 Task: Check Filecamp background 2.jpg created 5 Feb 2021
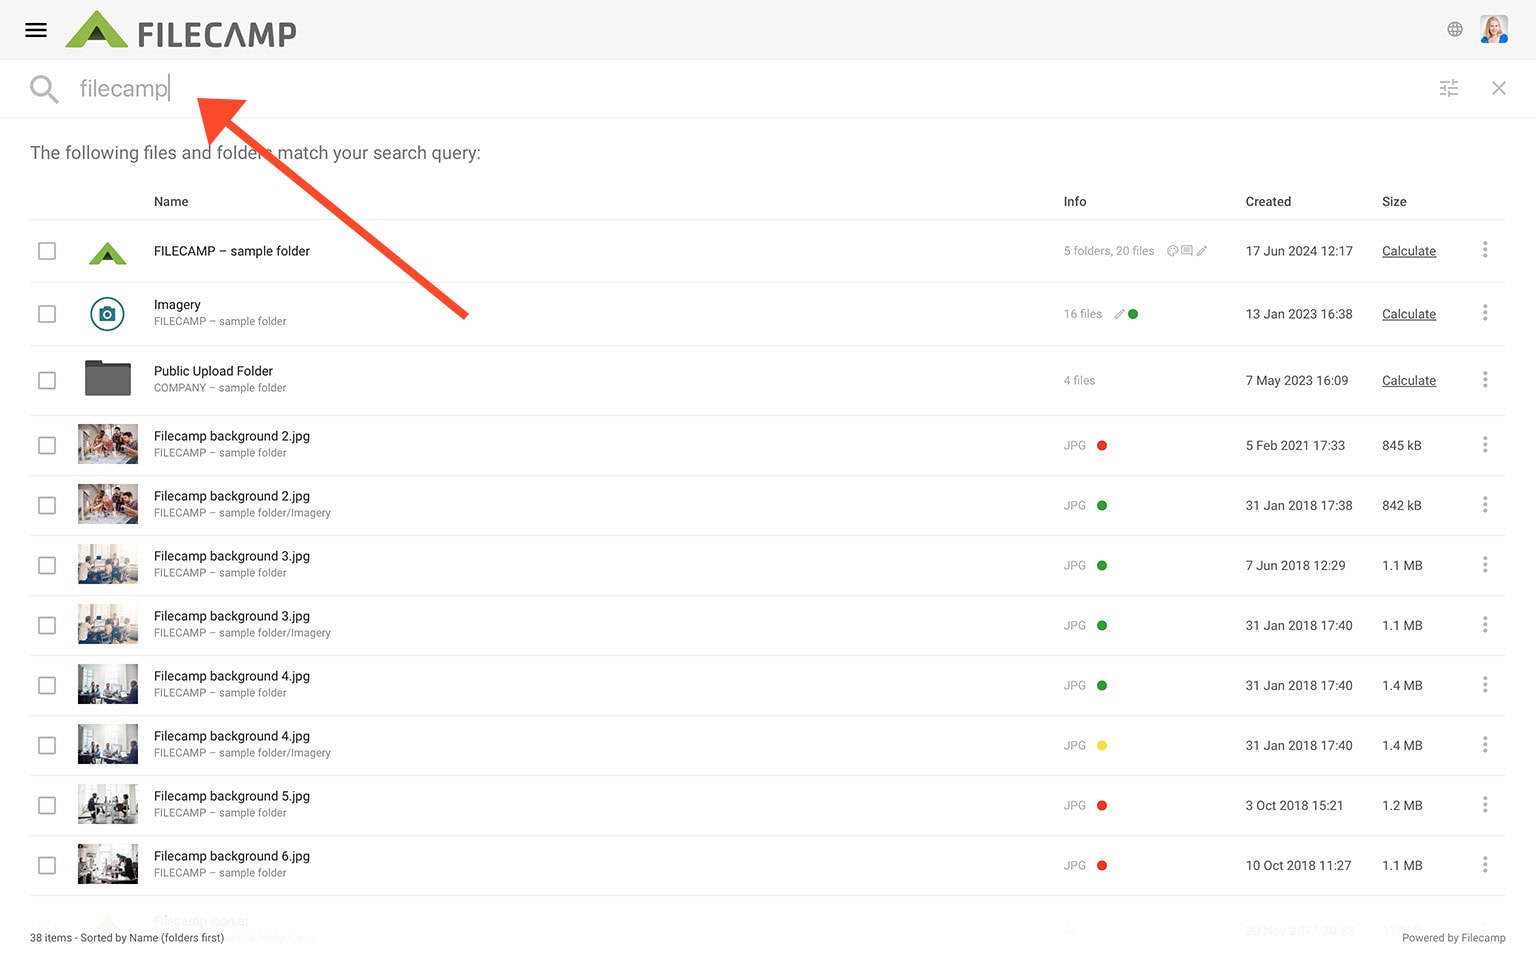[47, 445]
